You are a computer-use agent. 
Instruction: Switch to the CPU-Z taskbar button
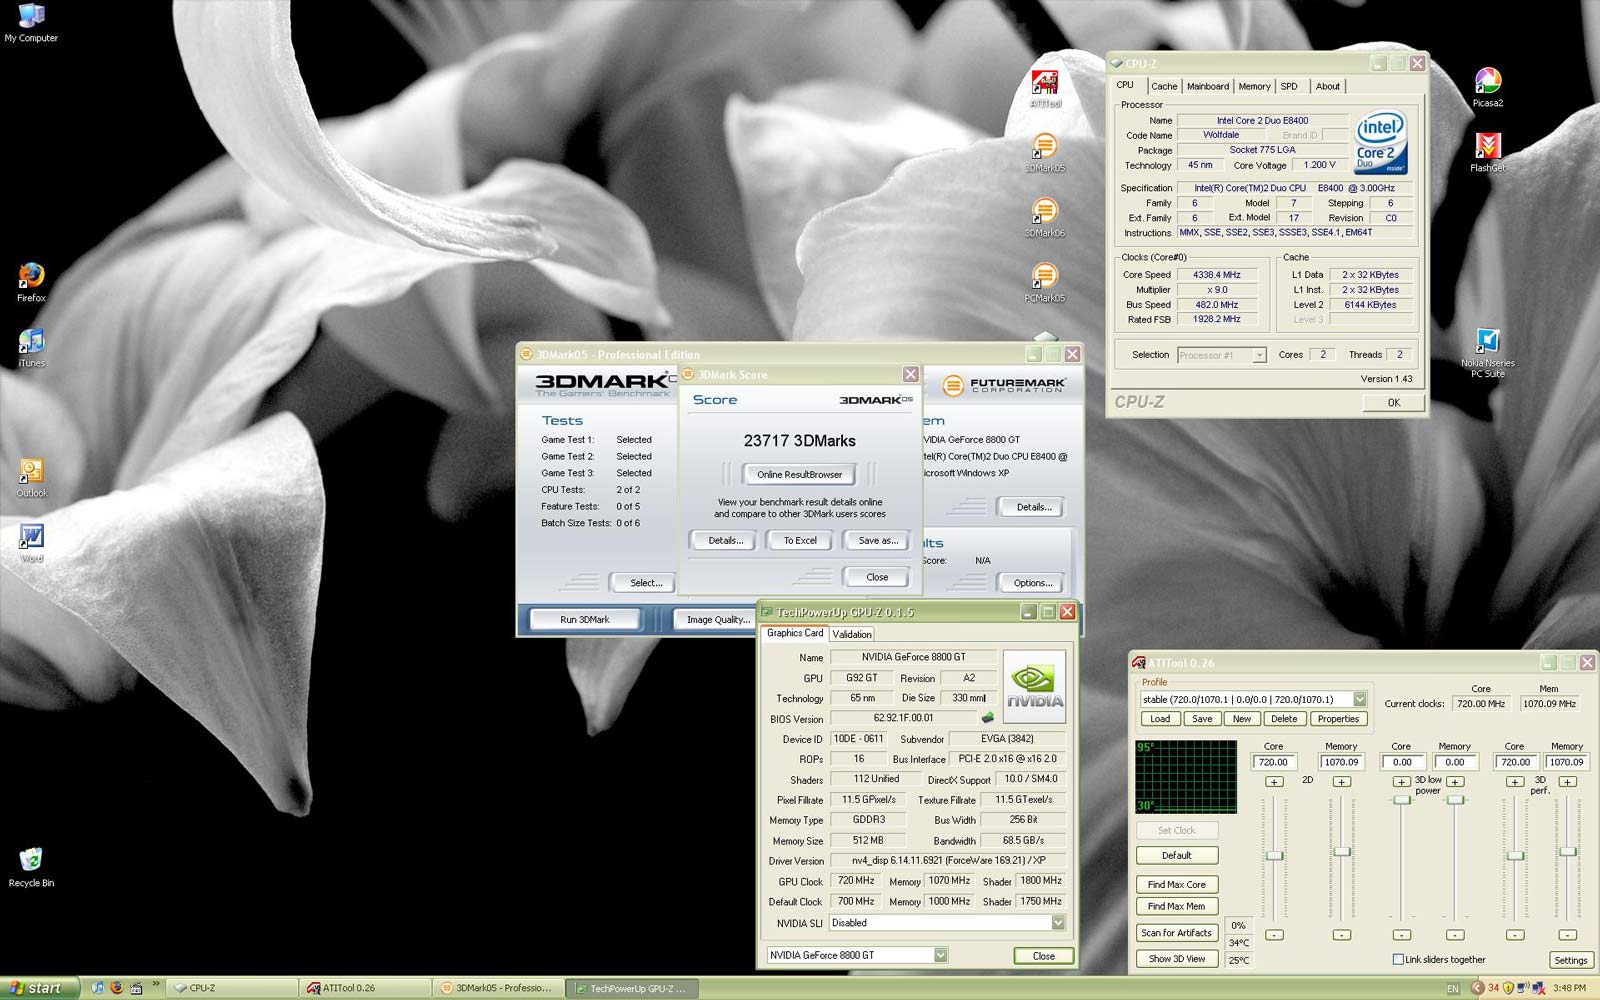(231, 988)
